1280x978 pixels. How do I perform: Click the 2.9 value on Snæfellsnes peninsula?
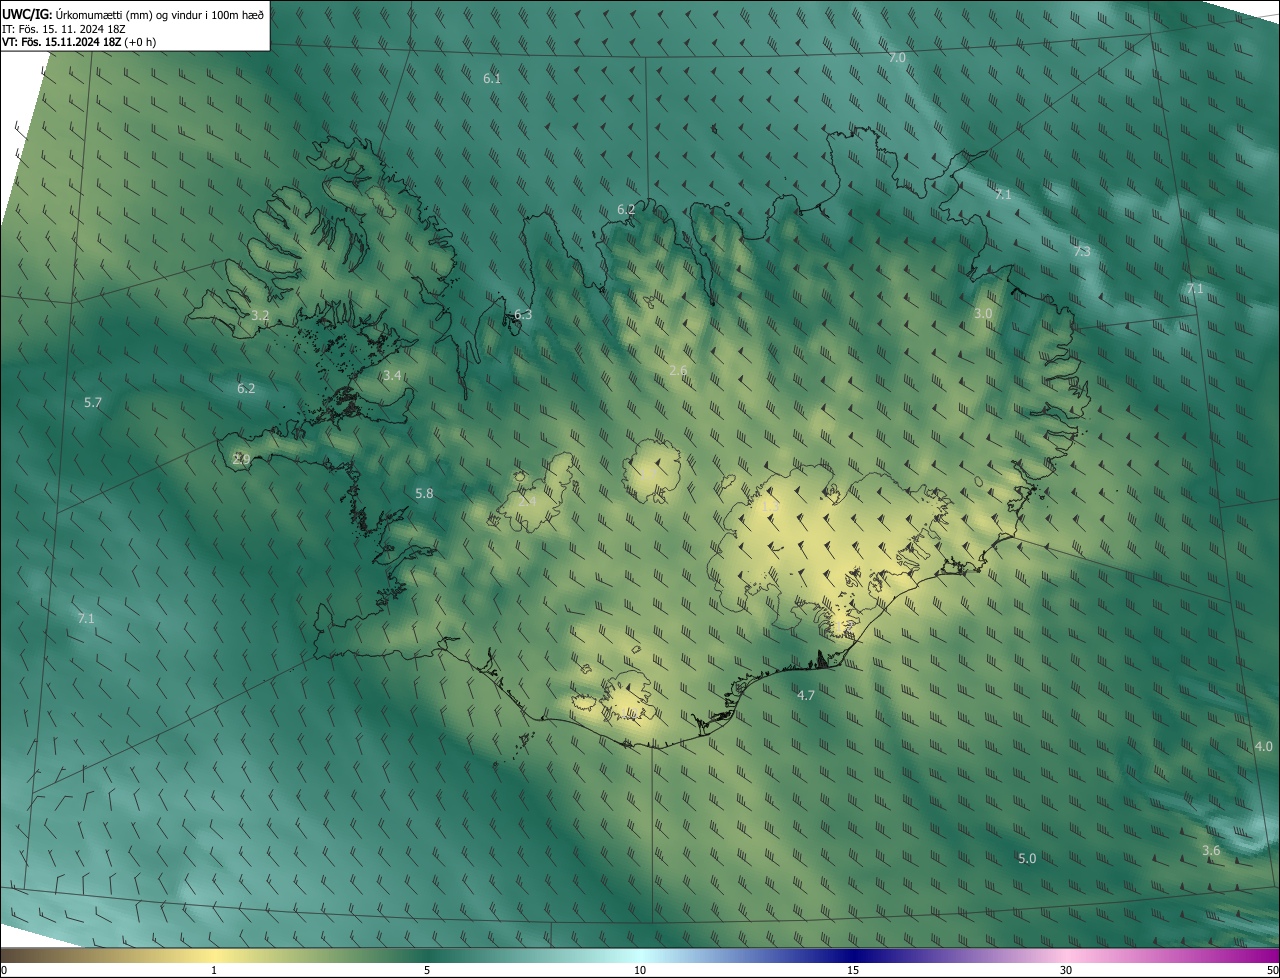point(241,459)
